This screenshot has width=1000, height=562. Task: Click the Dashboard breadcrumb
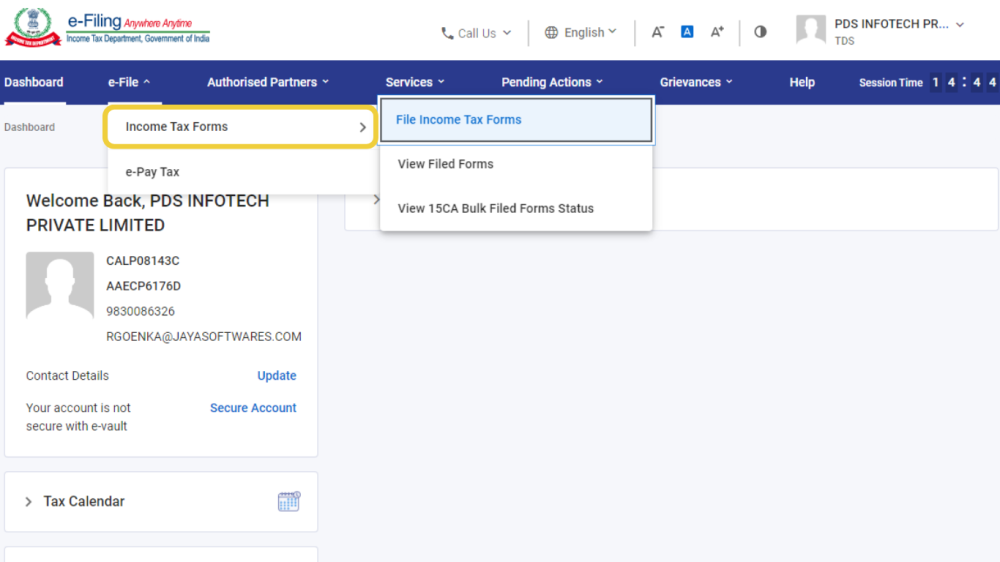coord(29,127)
